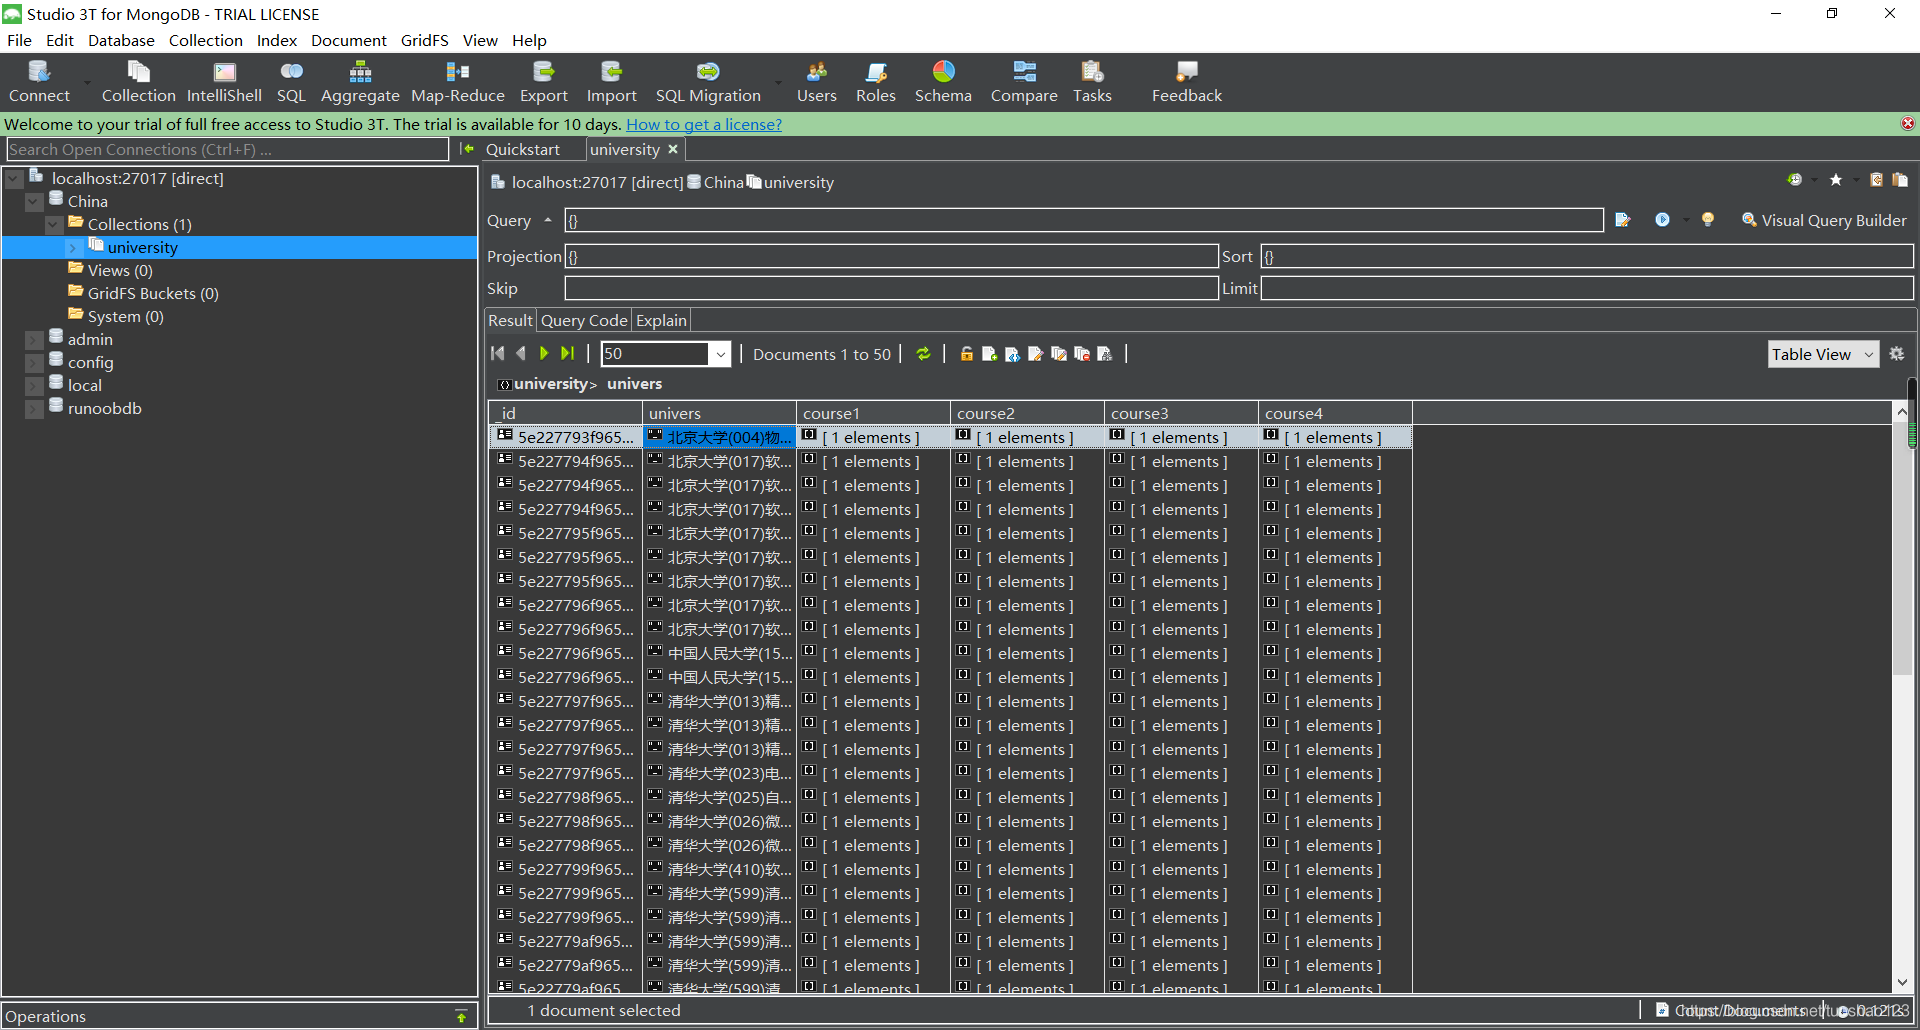
Task: Dismiss the trial welcome banner
Action: pos(1908,124)
